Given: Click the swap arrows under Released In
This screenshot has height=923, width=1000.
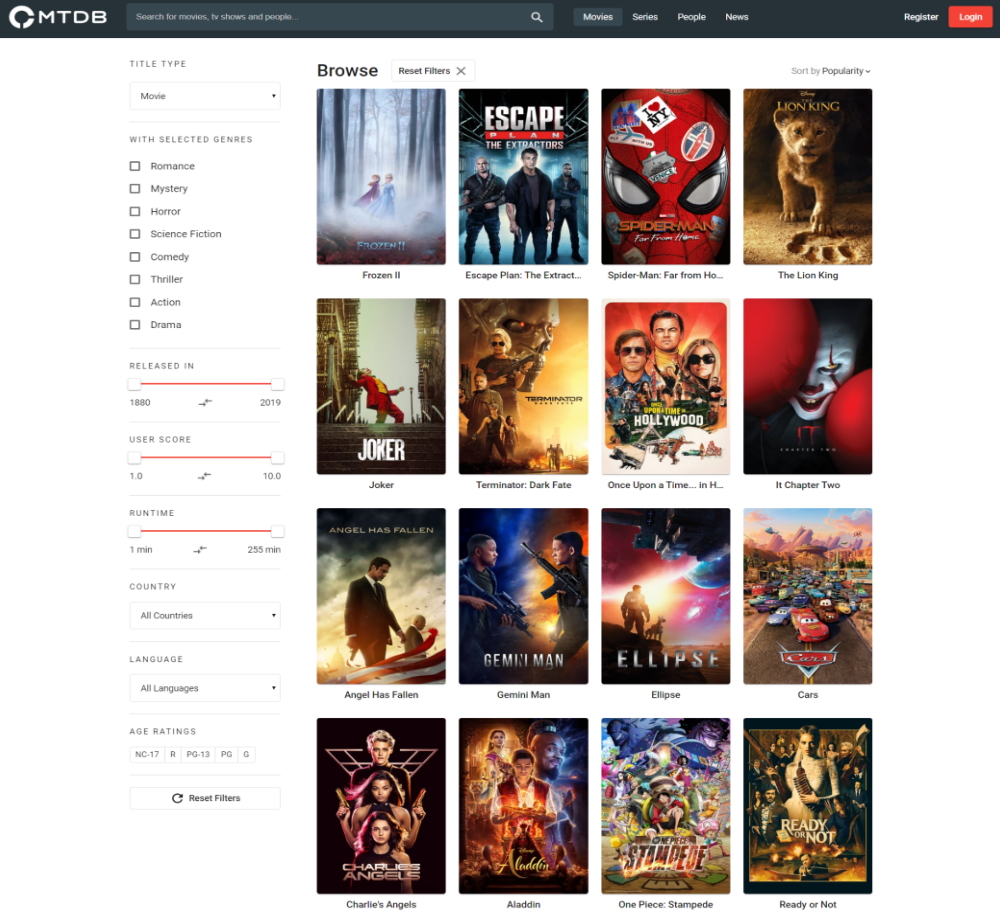Looking at the screenshot, I should coord(205,402).
